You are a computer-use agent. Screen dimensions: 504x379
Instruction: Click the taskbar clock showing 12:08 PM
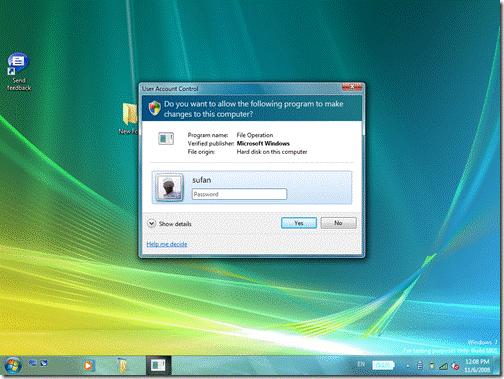pyautogui.click(x=478, y=366)
